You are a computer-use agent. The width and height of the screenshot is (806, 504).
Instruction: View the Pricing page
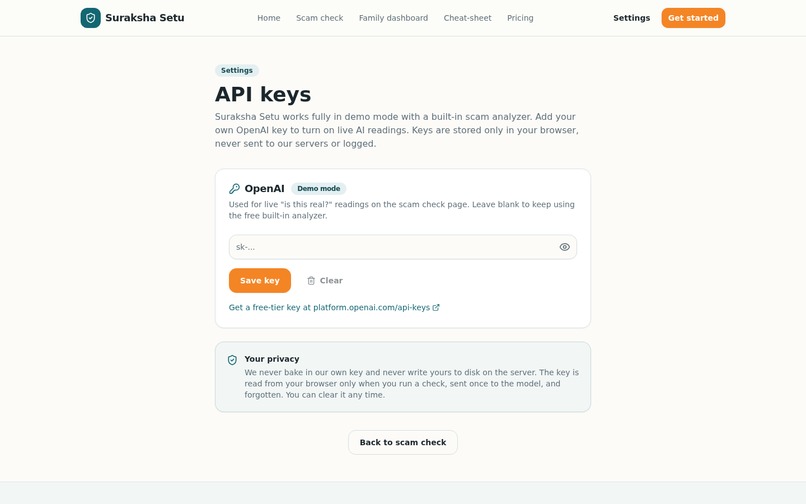(x=520, y=18)
